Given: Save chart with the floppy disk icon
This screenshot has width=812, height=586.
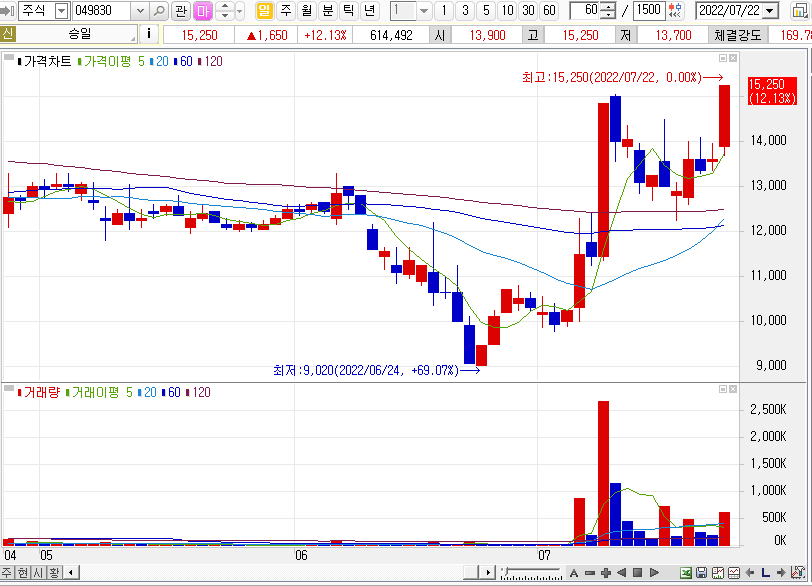Looking at the screenshot, I should [702, 573].
